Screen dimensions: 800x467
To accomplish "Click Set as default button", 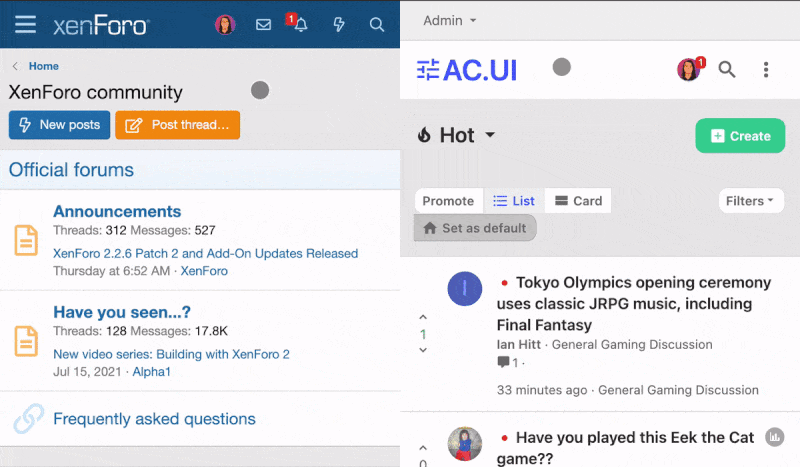I will (x=475, y=228).
